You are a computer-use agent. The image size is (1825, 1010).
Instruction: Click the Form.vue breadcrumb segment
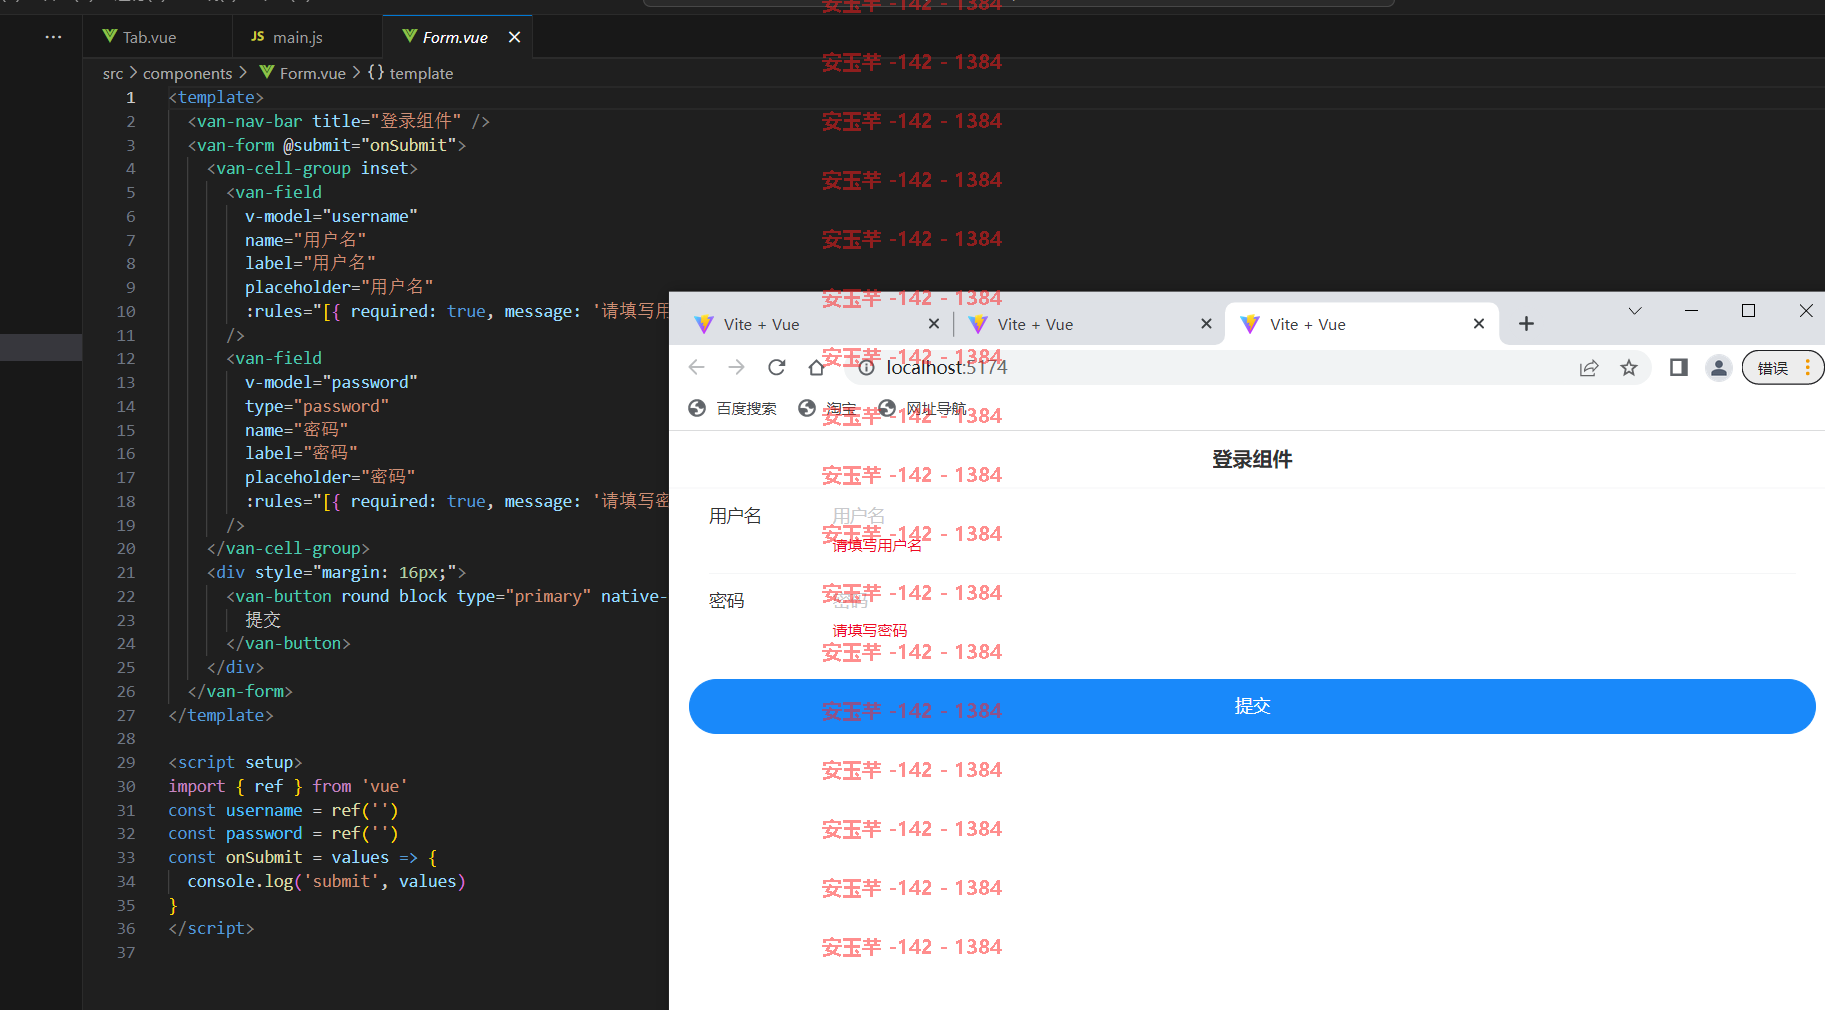[302, 73]
